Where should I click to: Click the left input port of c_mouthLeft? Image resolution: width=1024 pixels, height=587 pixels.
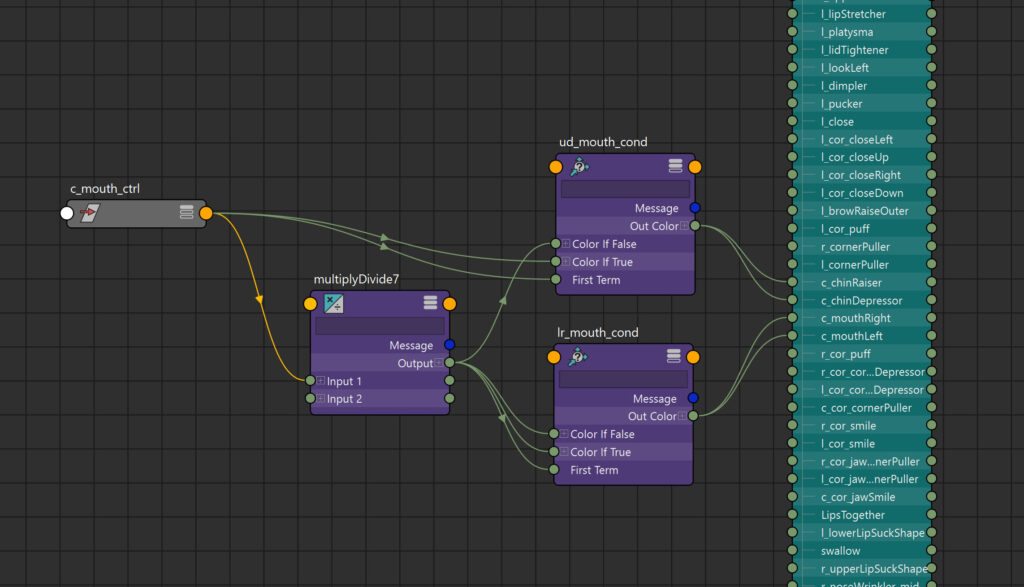[x=792, y=336]
